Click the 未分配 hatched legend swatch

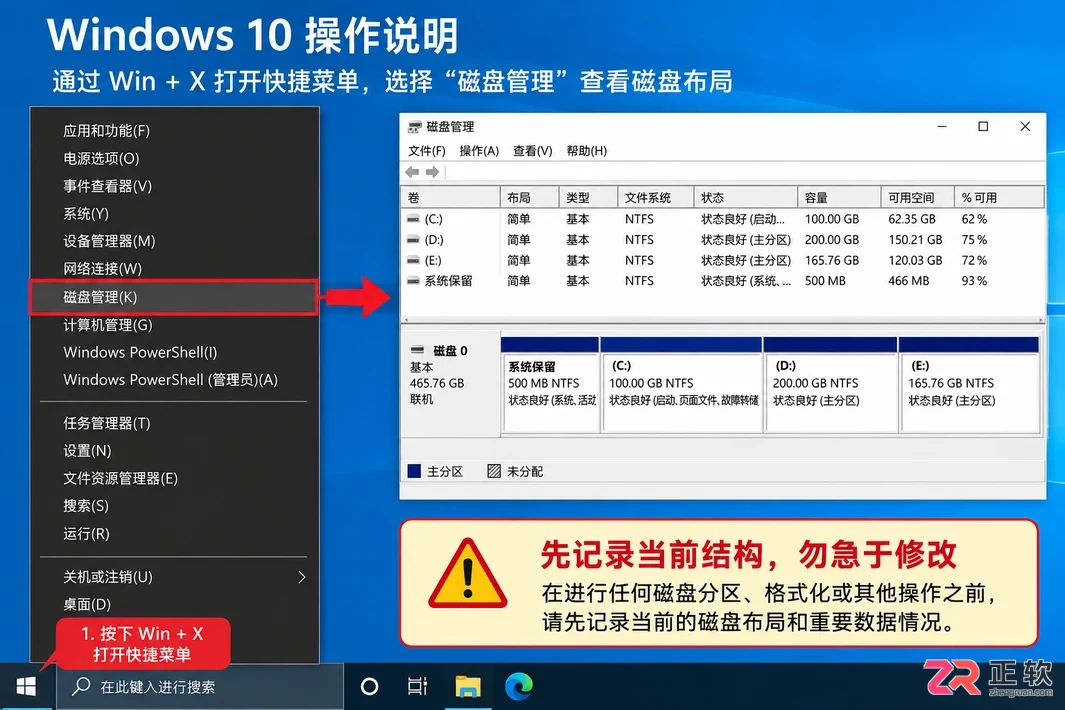(494, 471)
